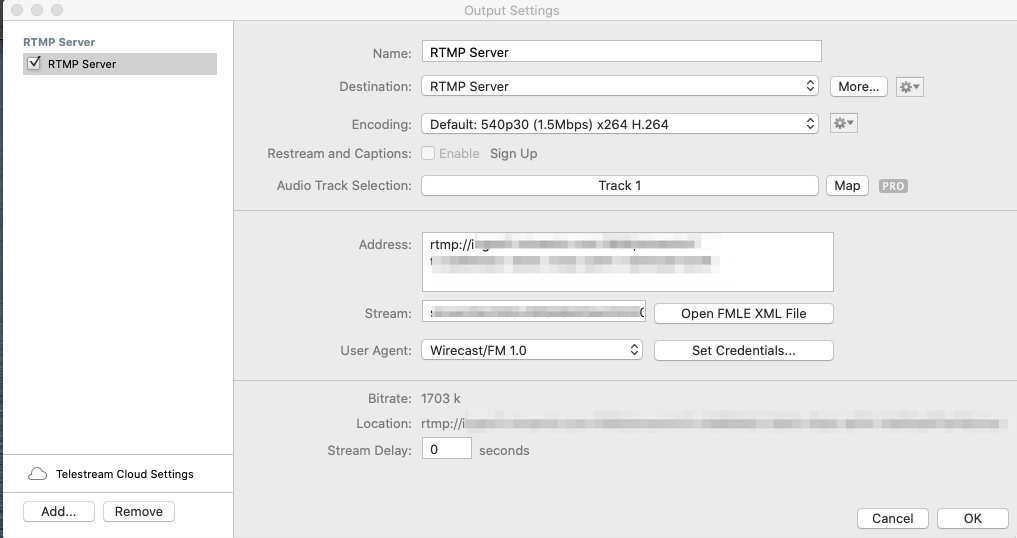
Task: Open the Encoding preset dropdown
Action: [620, 123]
